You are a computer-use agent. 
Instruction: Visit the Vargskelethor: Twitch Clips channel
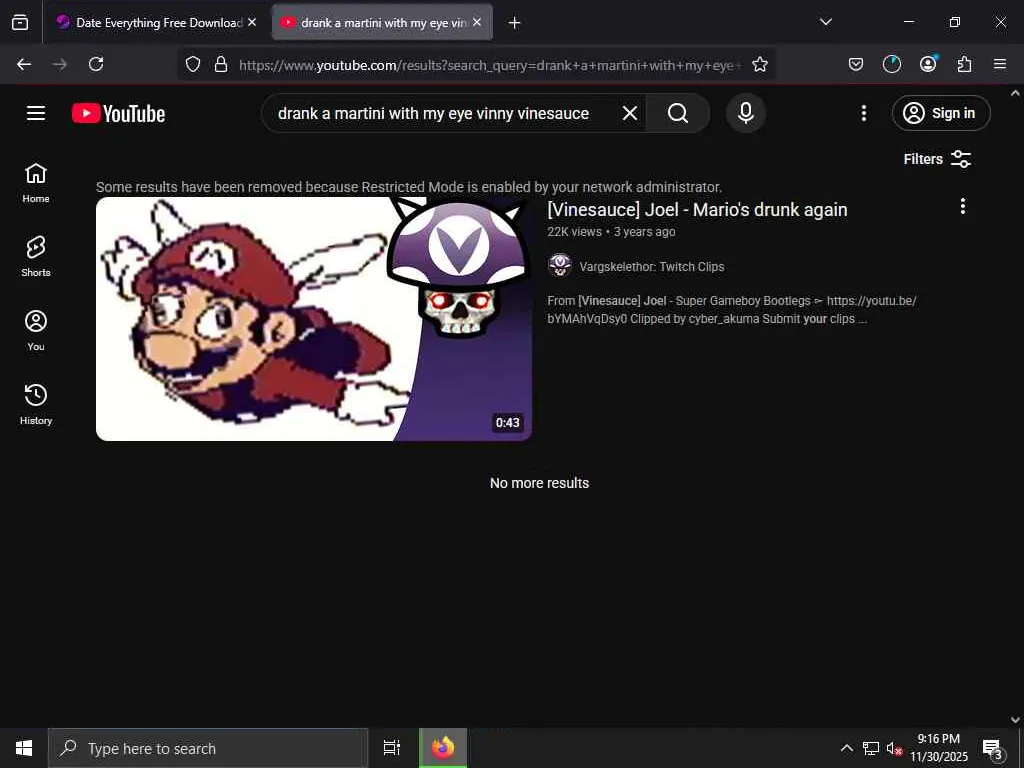(651, 266)
